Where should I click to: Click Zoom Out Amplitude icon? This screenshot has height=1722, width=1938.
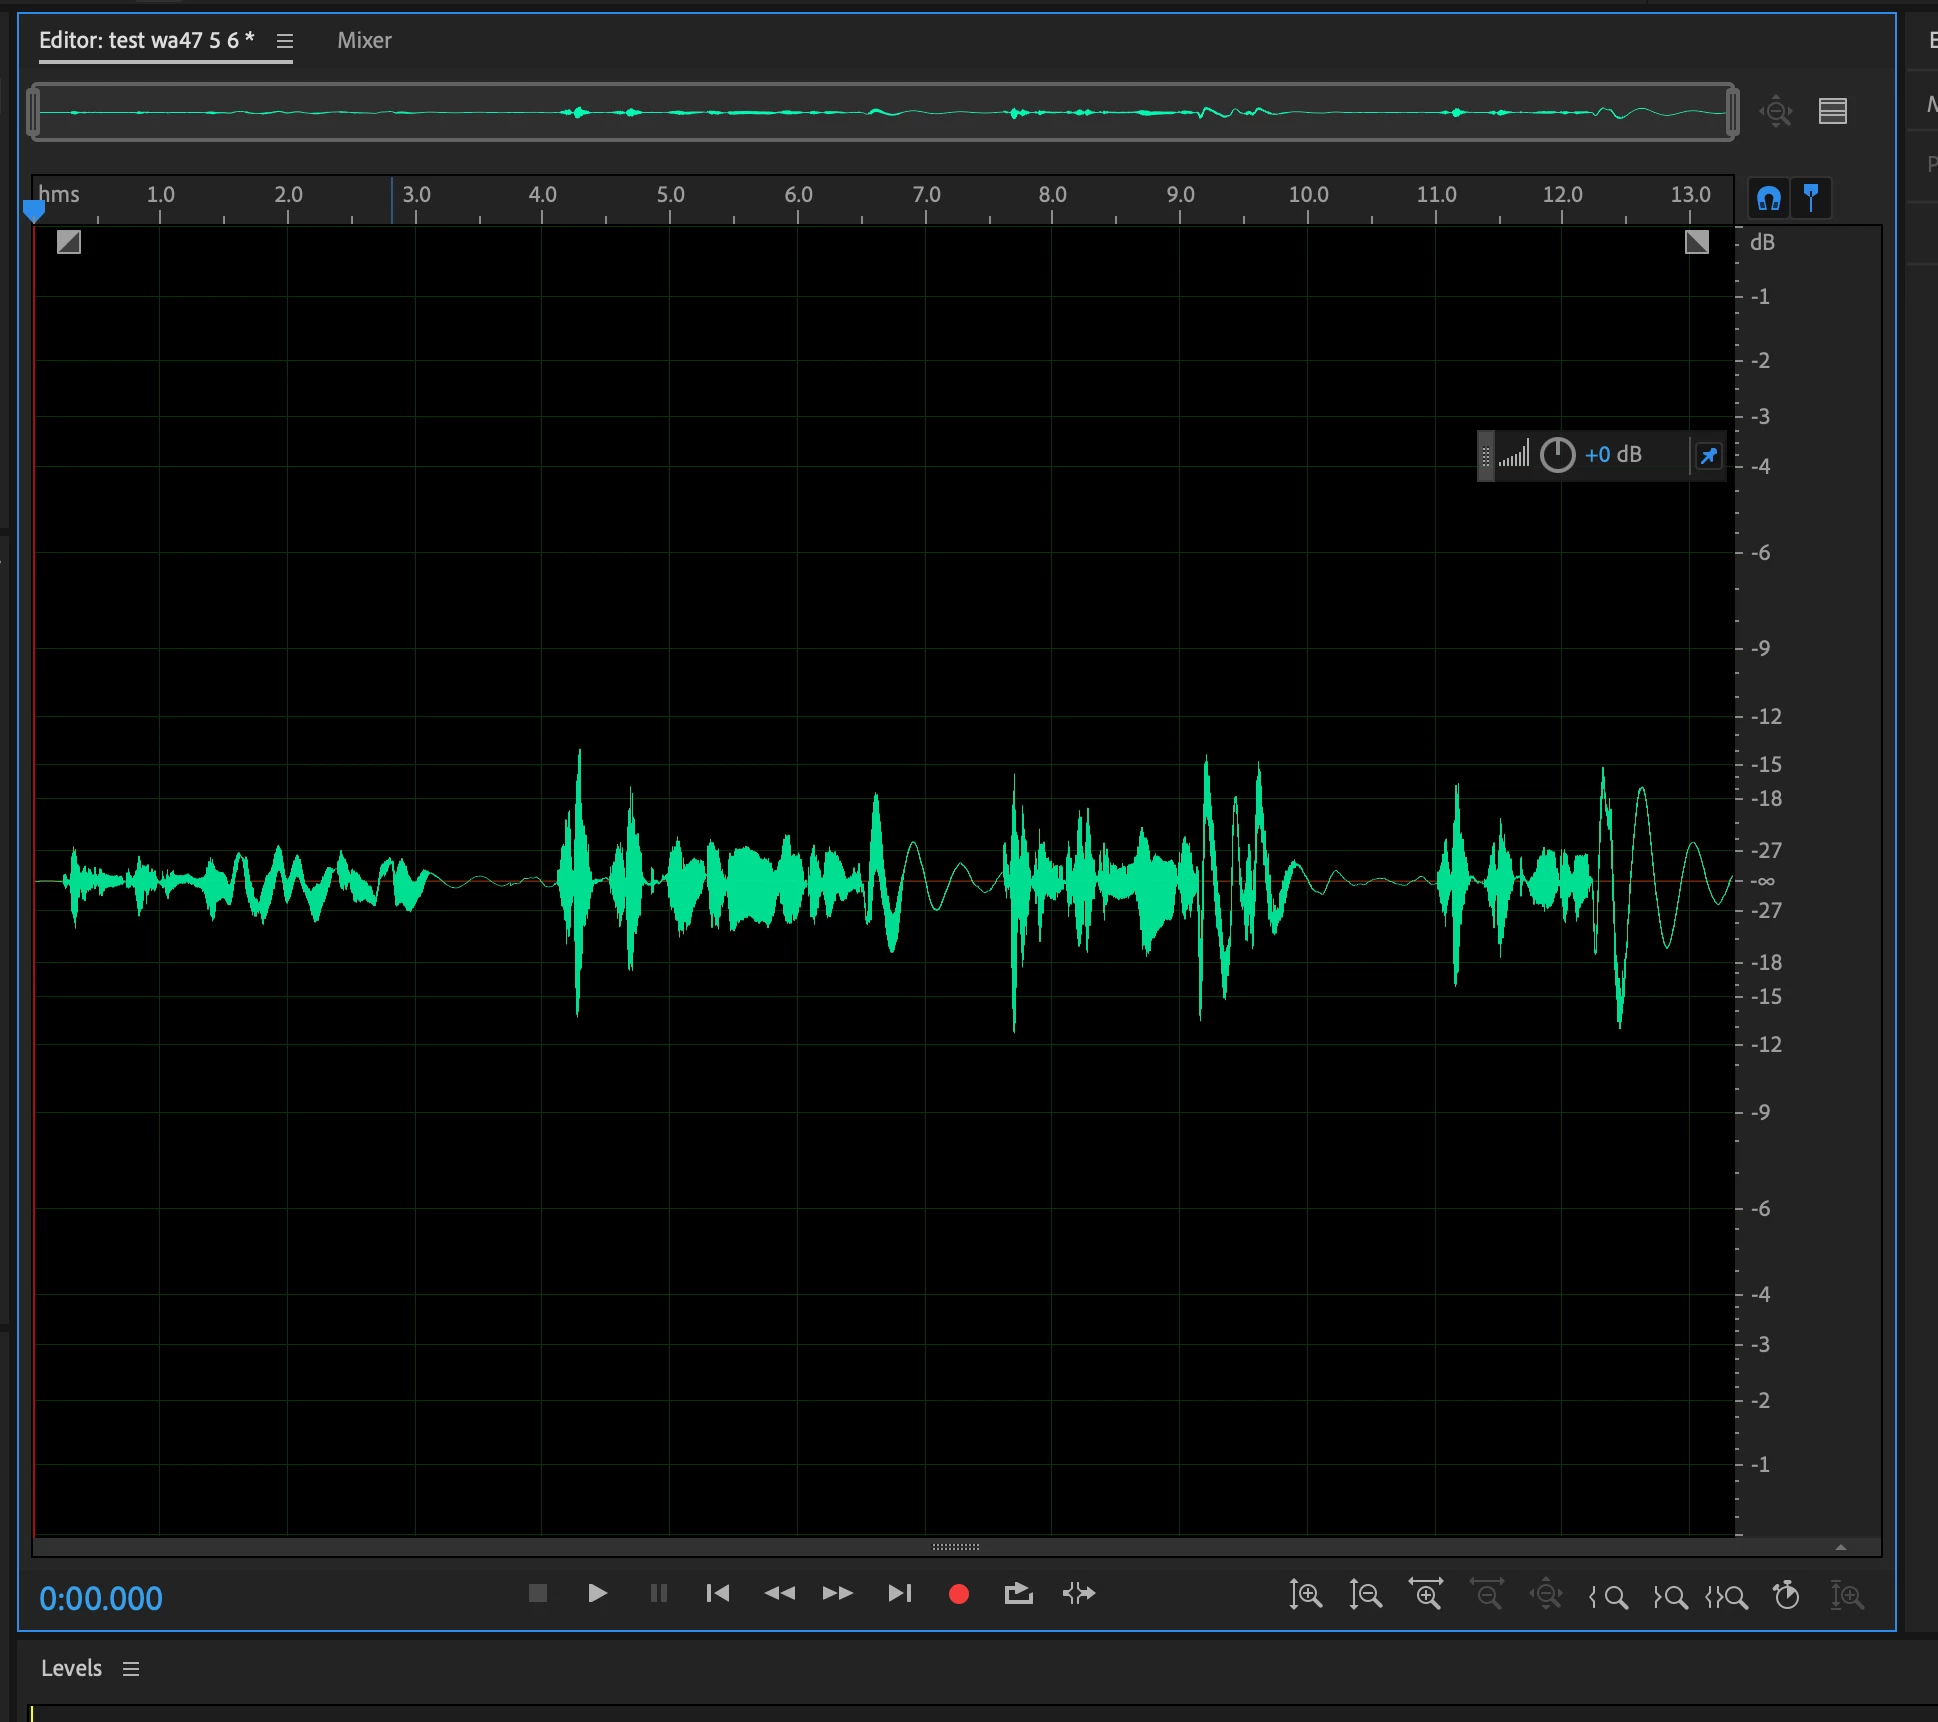click(1365, 1594)
